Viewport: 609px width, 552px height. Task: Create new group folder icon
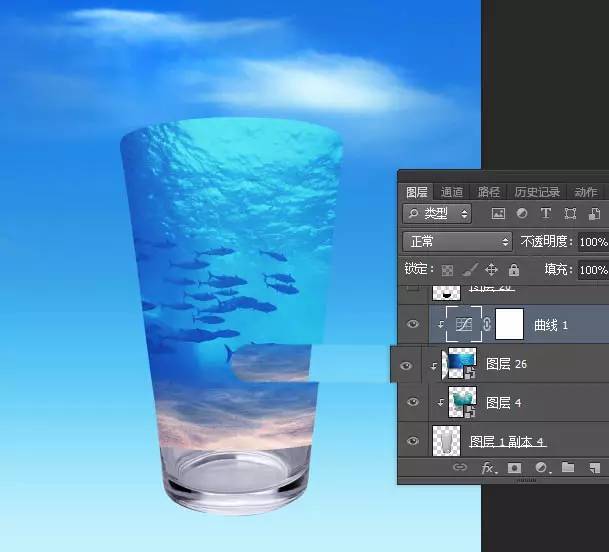(x=567, y=467)
